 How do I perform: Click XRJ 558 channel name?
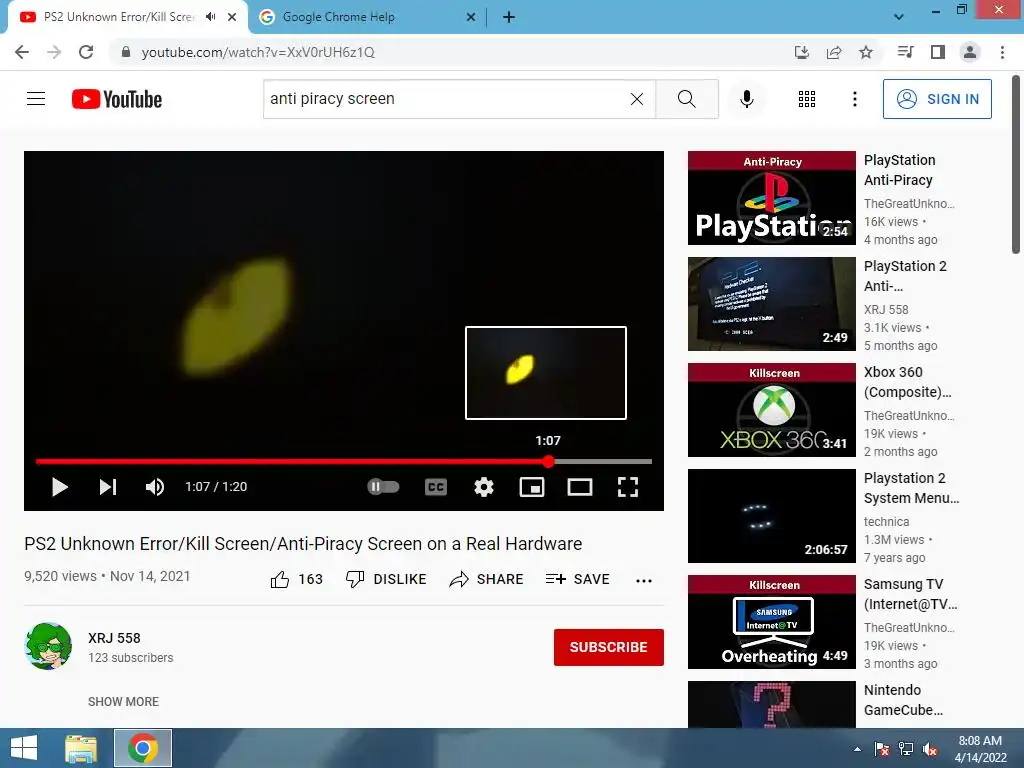(x=114, y=638)
